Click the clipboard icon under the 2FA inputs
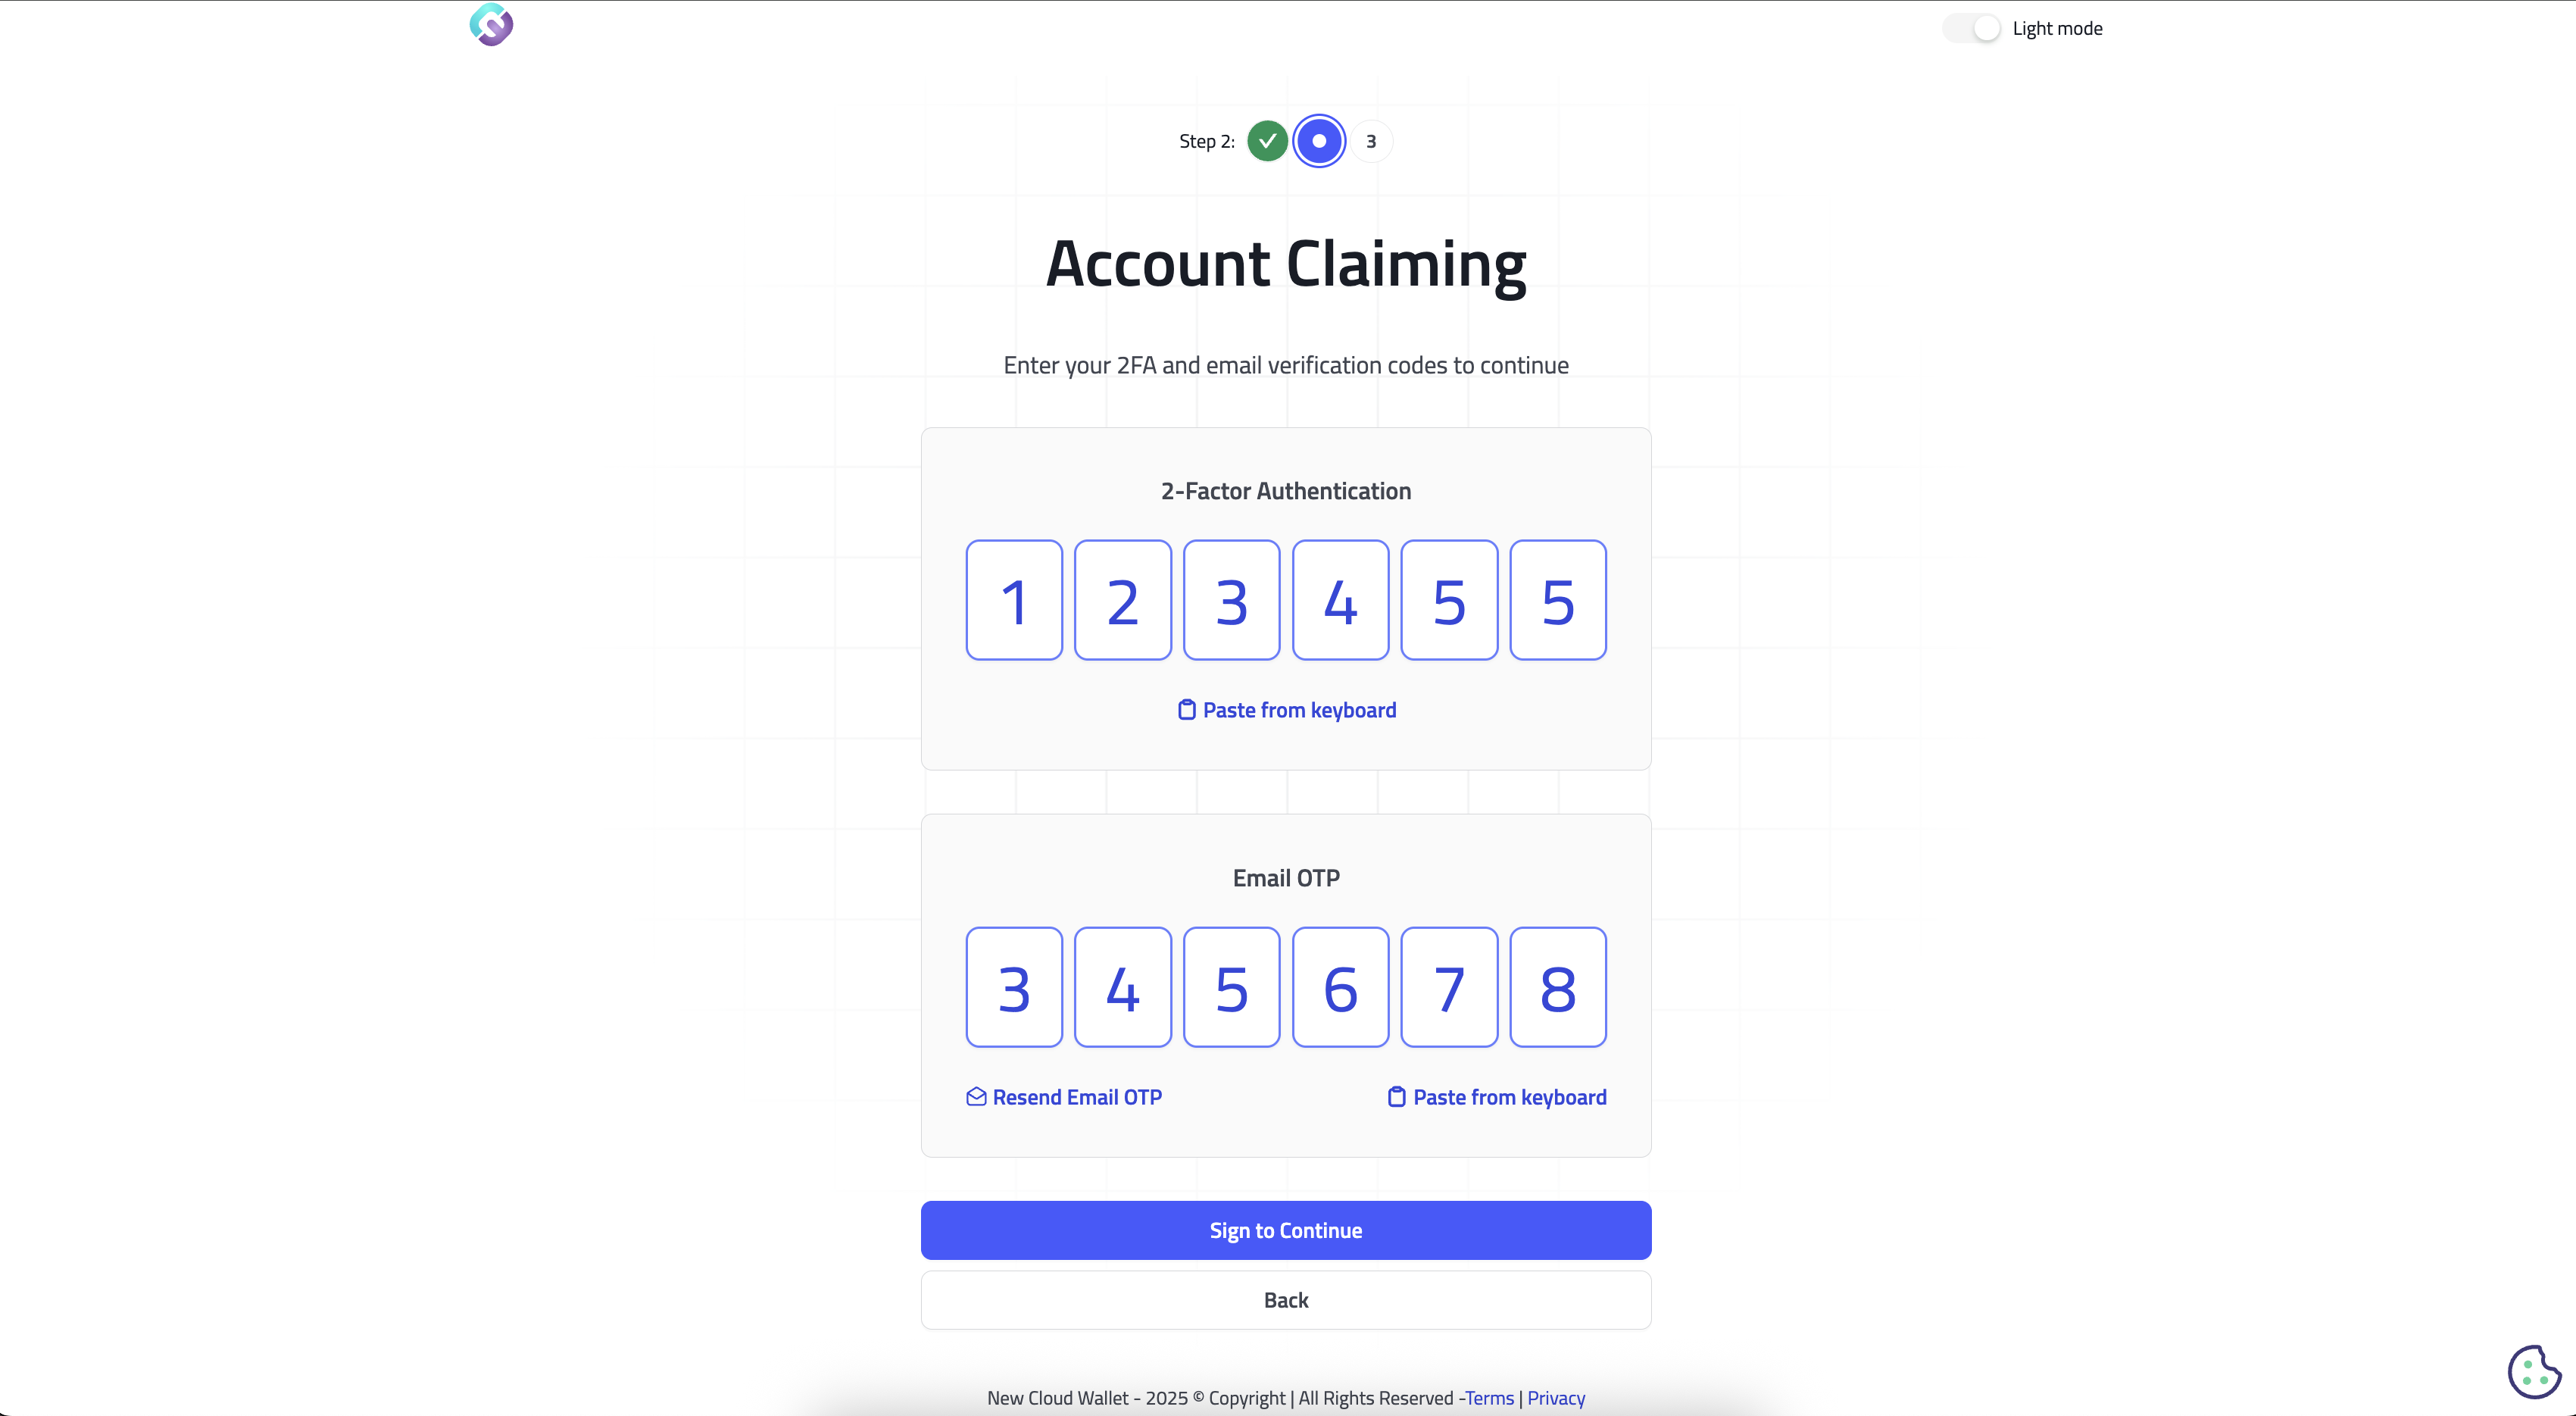This screenshot has width=2576, height=1416. pyautogui.click(x=1186, y=710)
